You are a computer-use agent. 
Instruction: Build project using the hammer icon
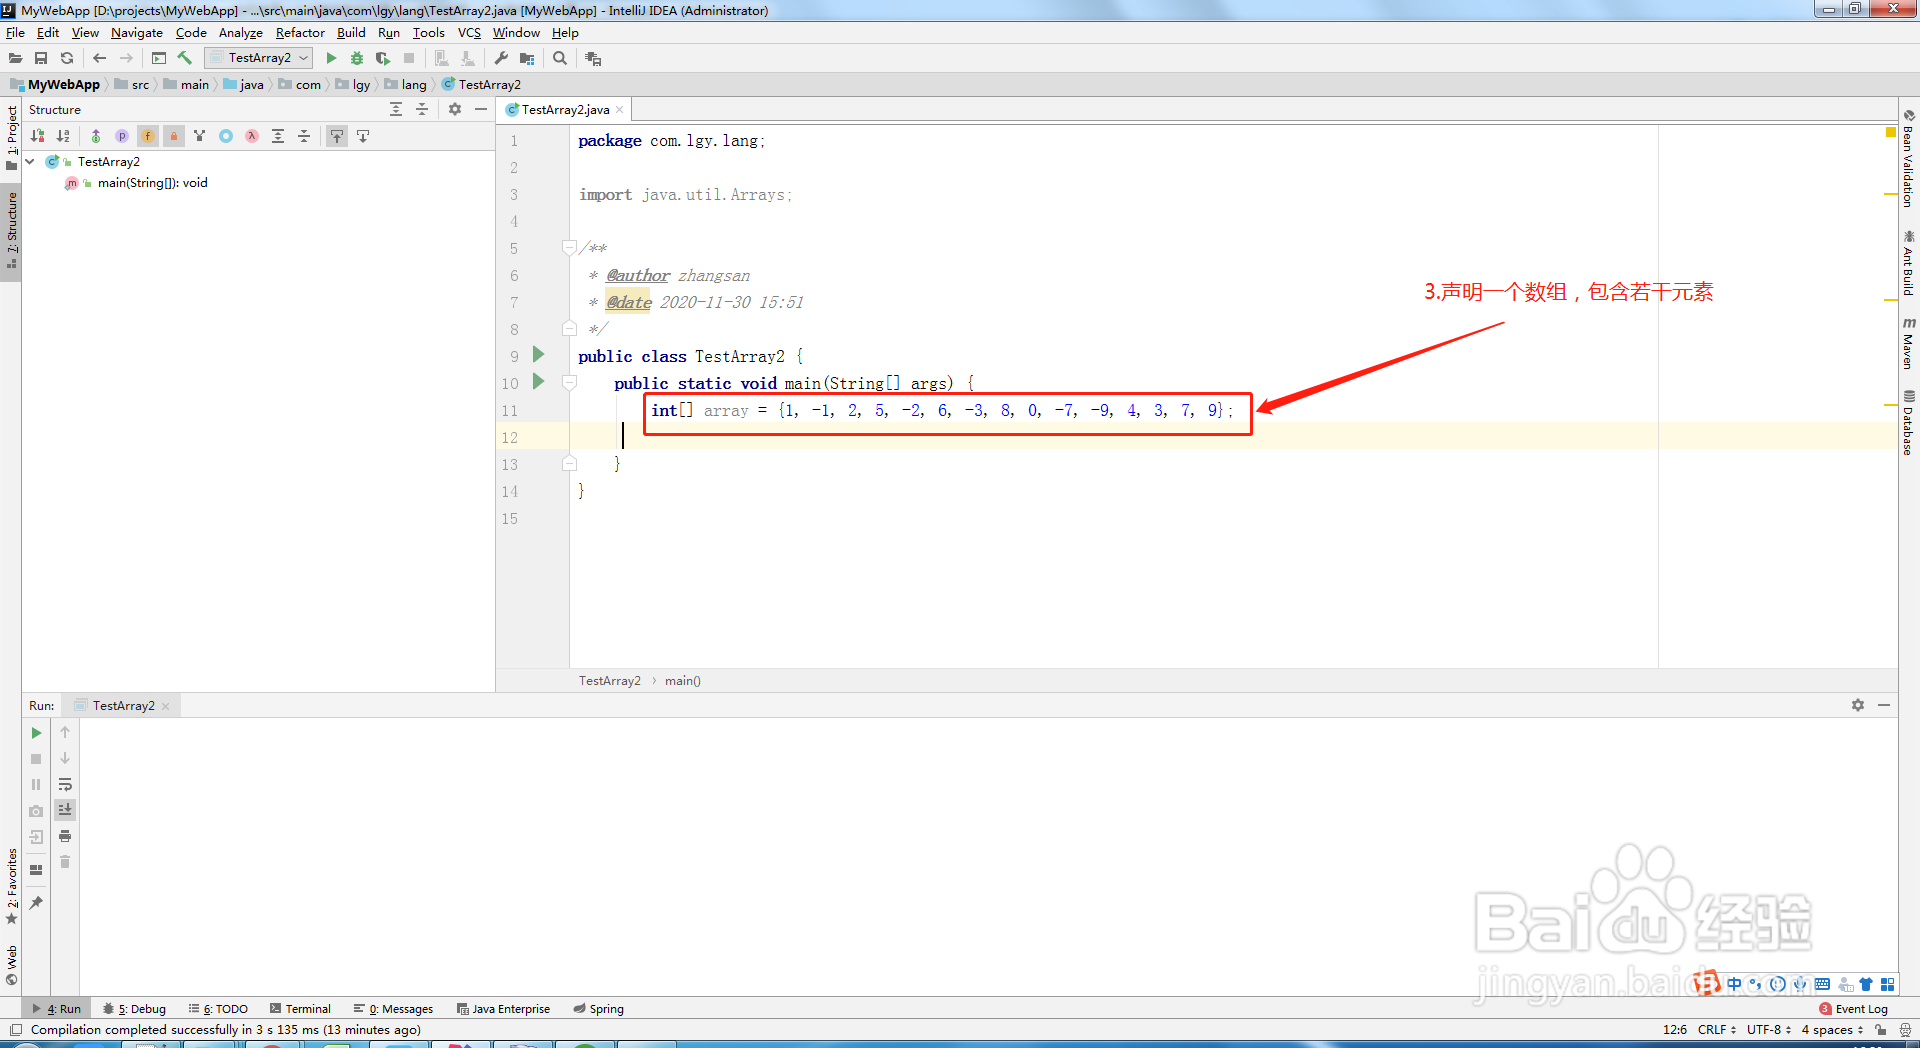[x=184, y=58]
